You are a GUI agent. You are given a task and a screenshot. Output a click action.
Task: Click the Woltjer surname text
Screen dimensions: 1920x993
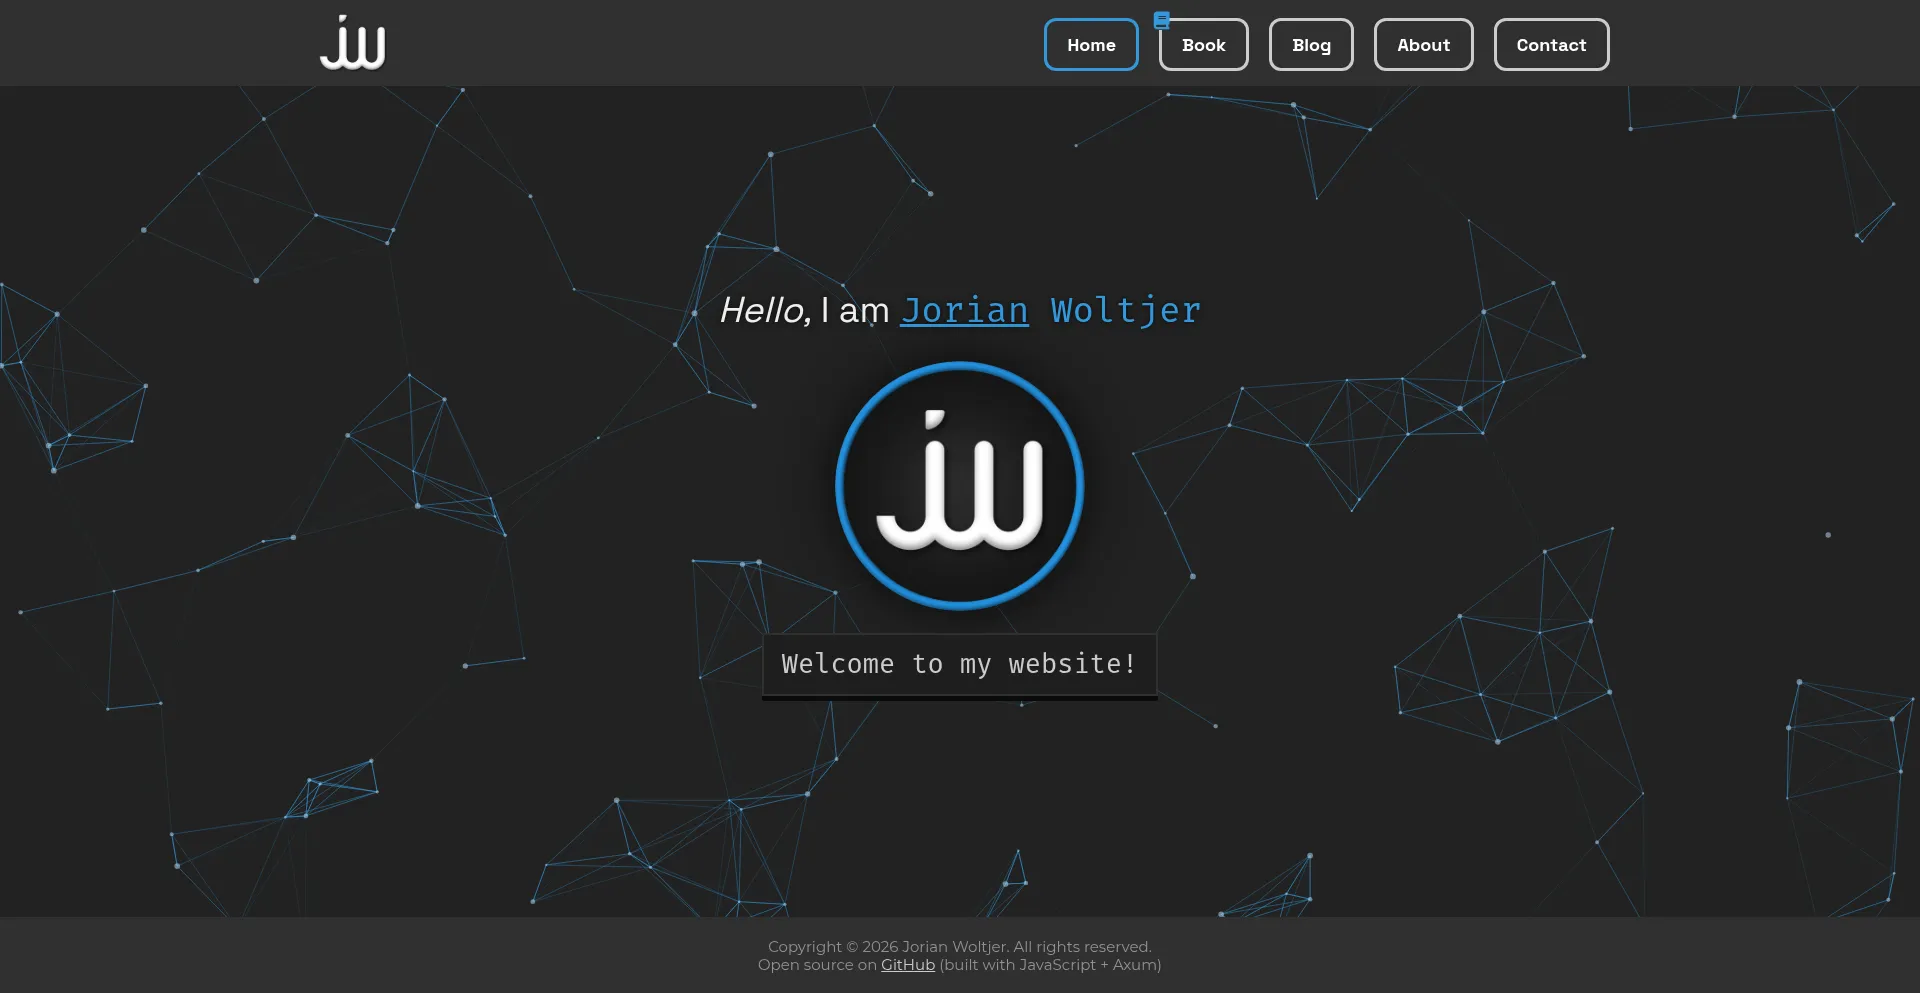click(x=1125, y=310)
